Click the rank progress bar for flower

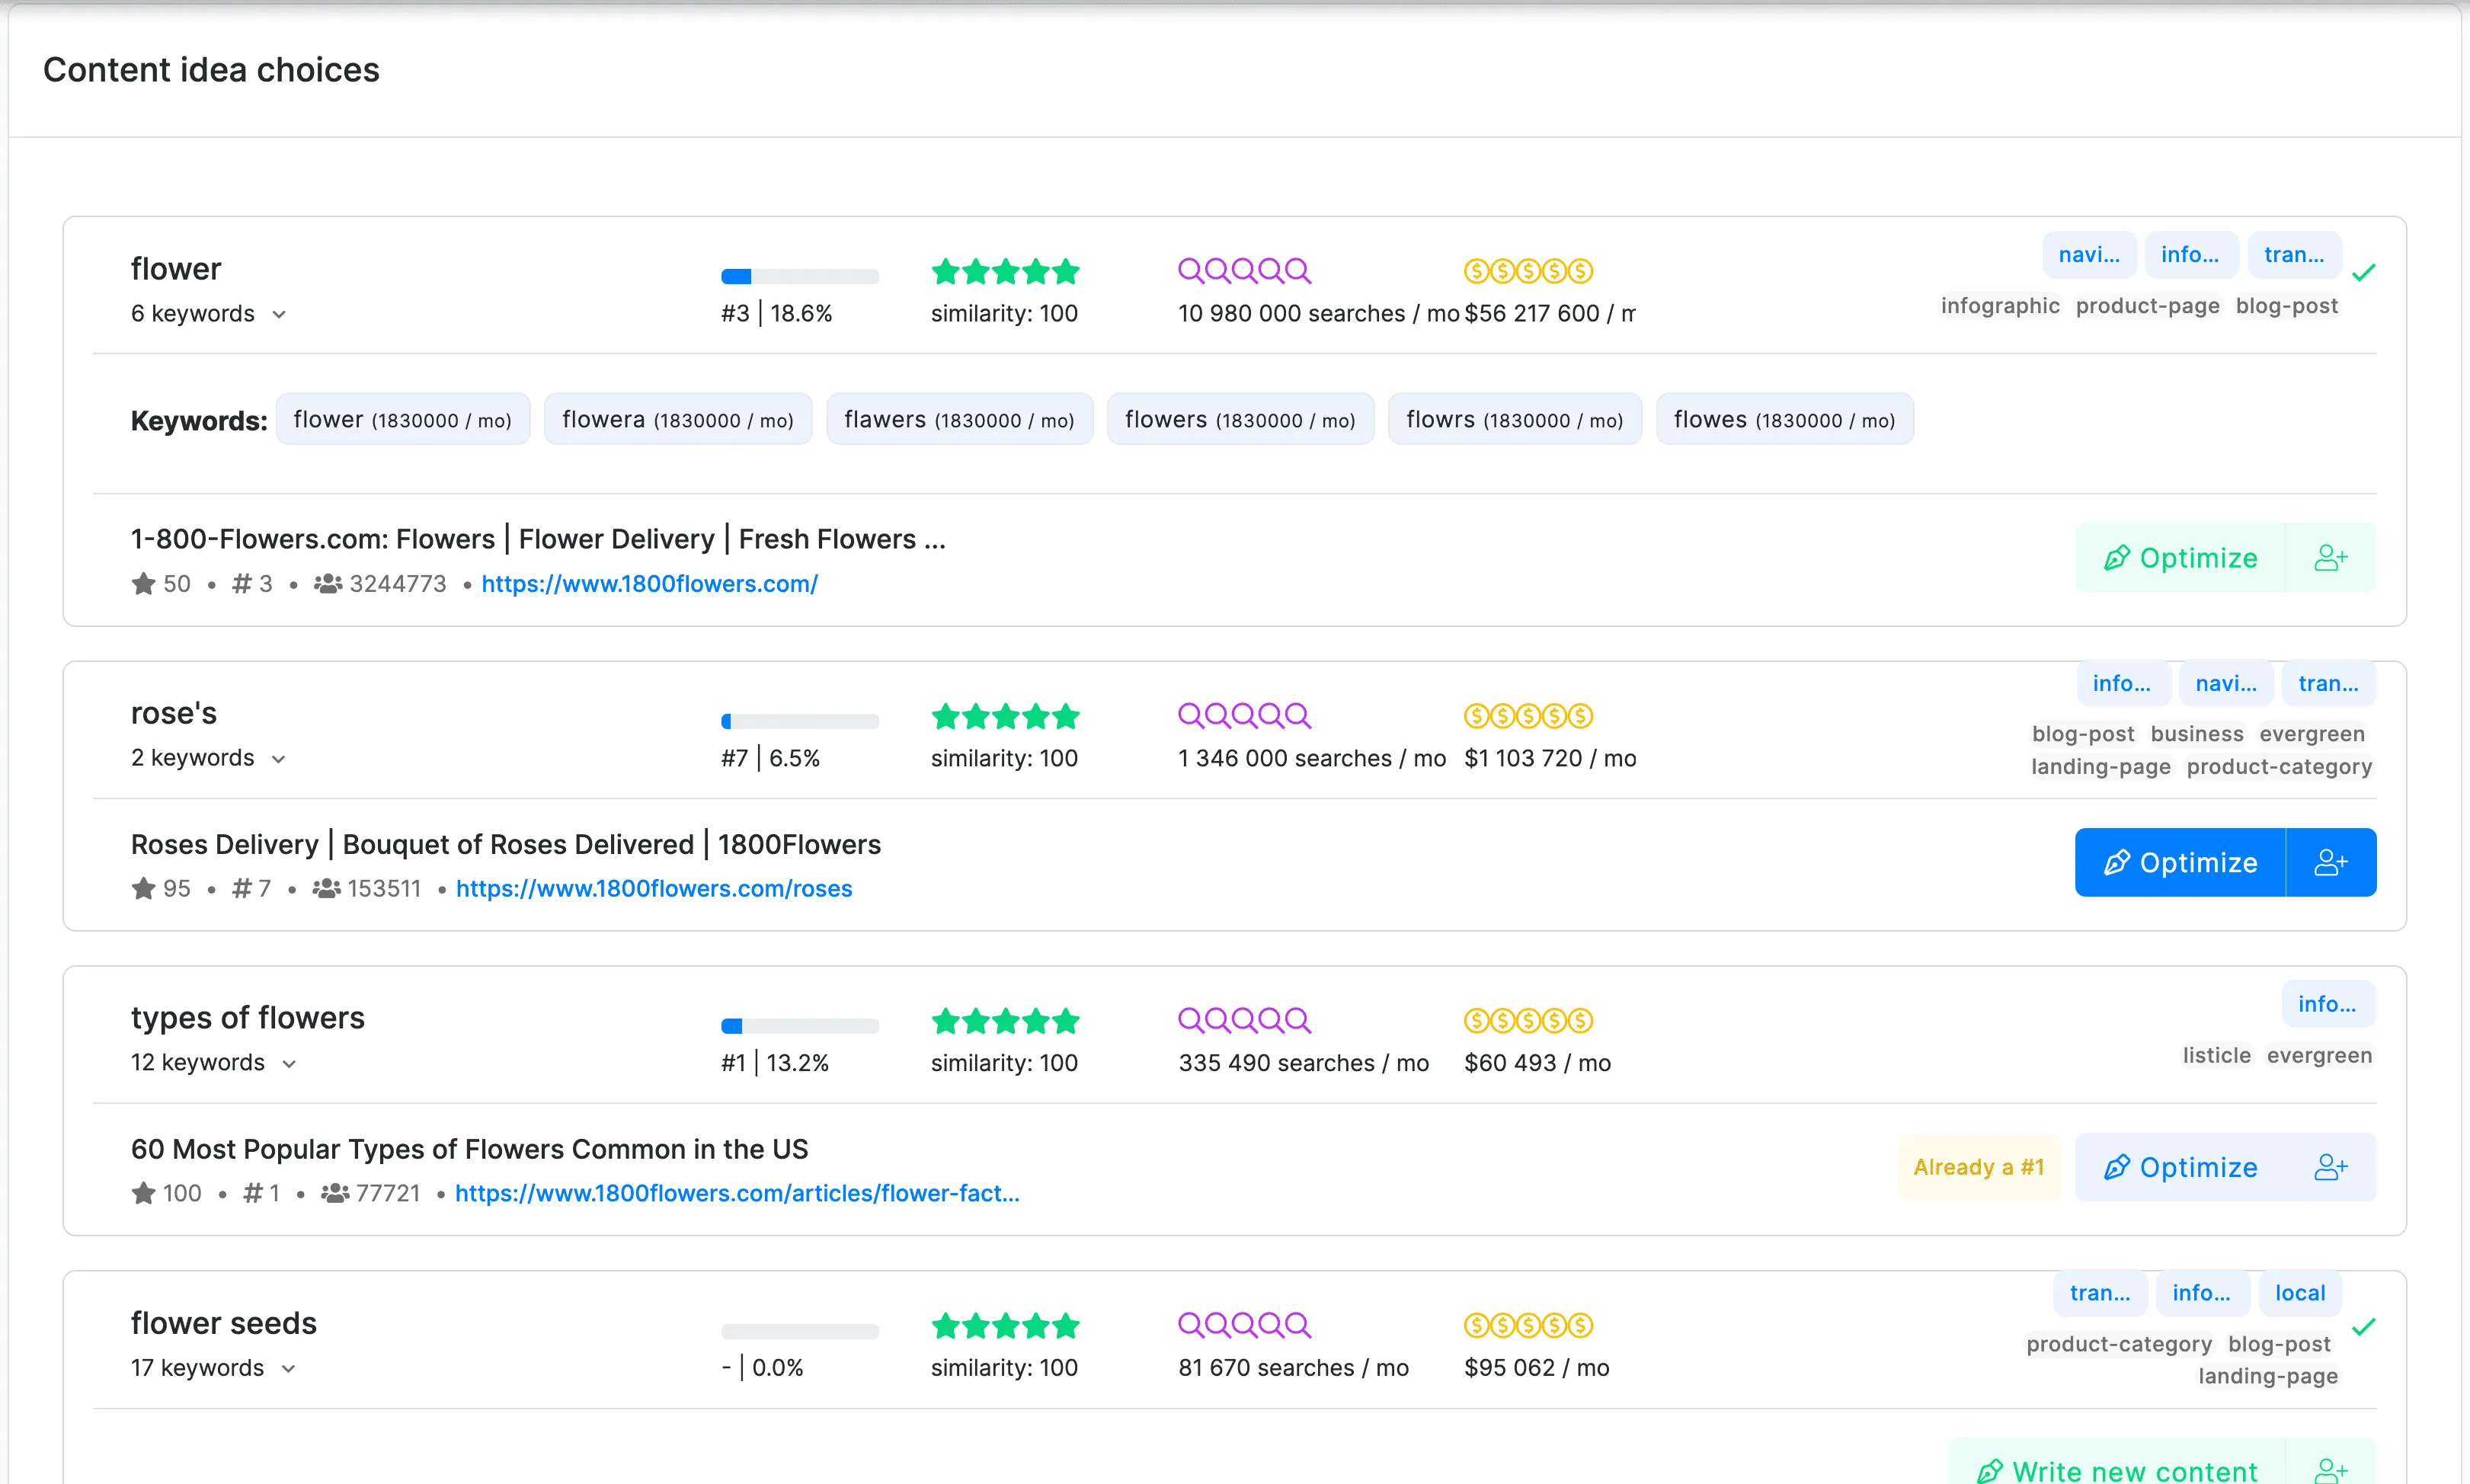(799, 277)
